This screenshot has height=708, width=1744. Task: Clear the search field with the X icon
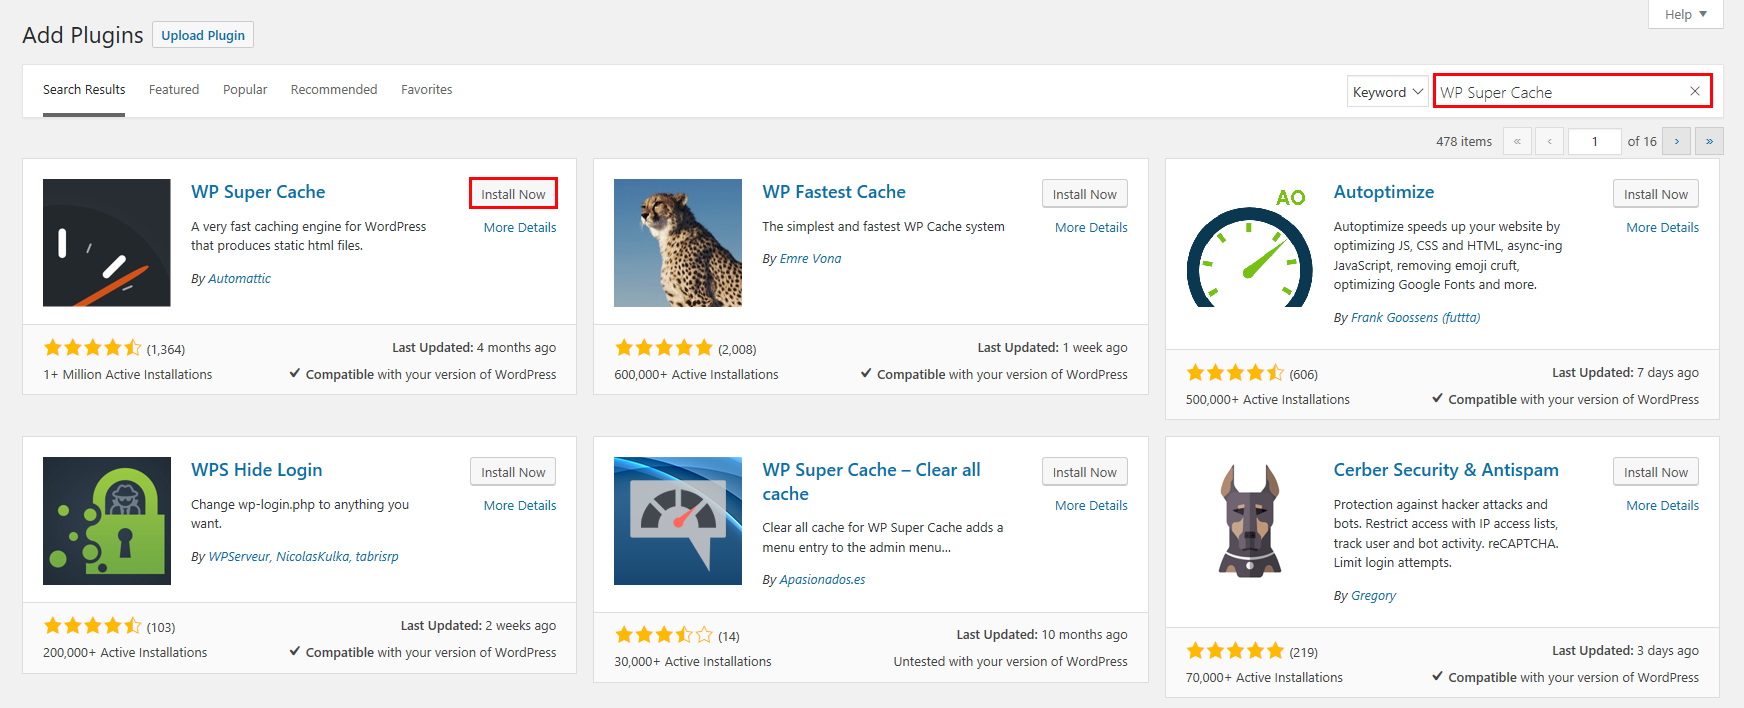(1695, 91)
